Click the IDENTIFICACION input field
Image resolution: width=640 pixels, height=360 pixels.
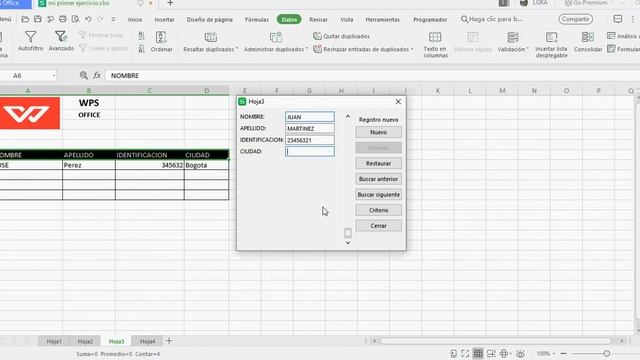[x=310, y=140]
